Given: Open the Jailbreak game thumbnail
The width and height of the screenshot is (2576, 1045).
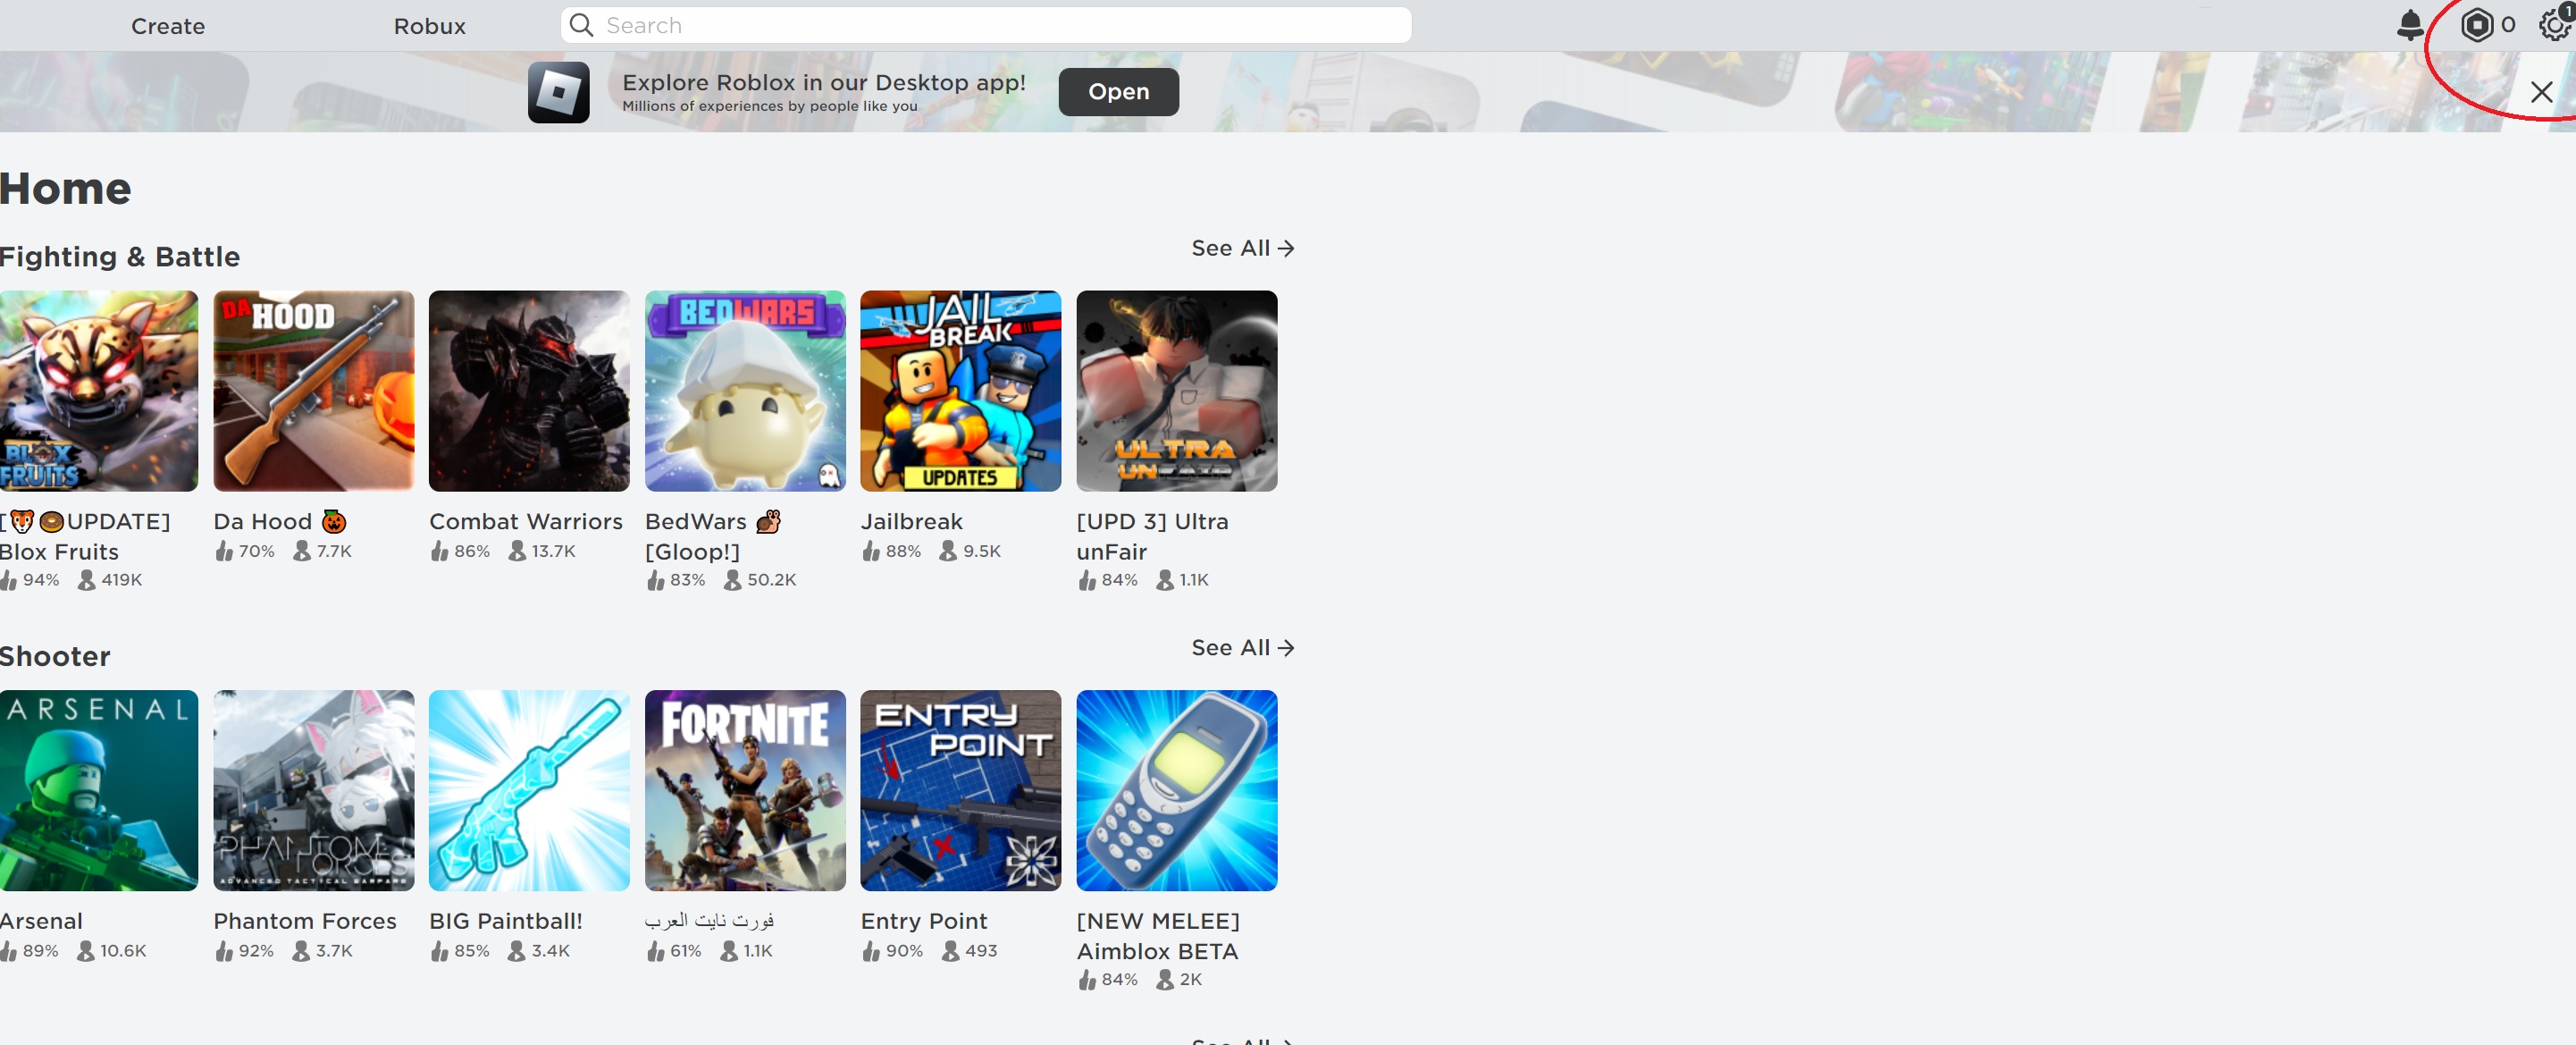Looking at the screenshot, I should tap(960, 391).
